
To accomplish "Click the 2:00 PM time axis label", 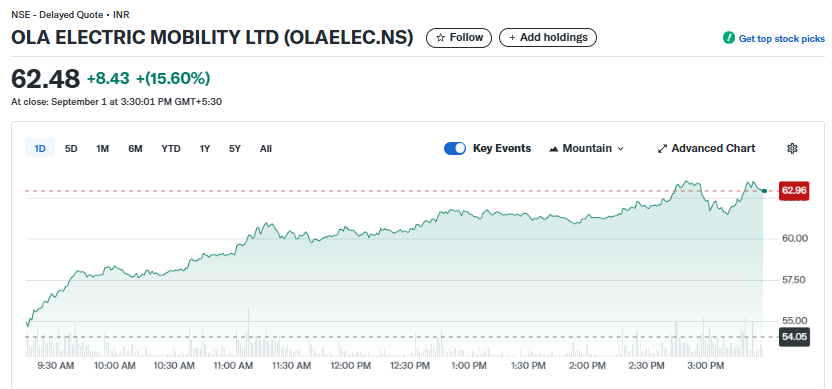I will pos(587,366).
